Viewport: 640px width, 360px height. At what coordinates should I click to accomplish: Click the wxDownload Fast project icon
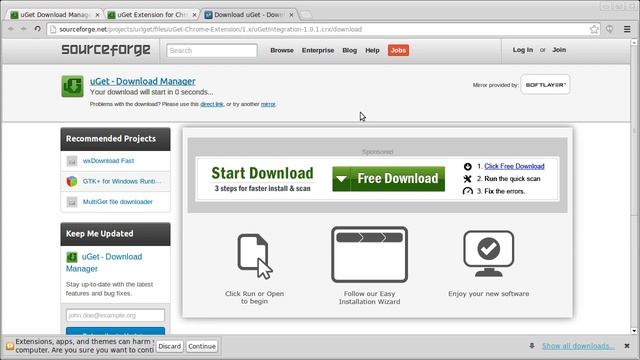click(72, 161)
